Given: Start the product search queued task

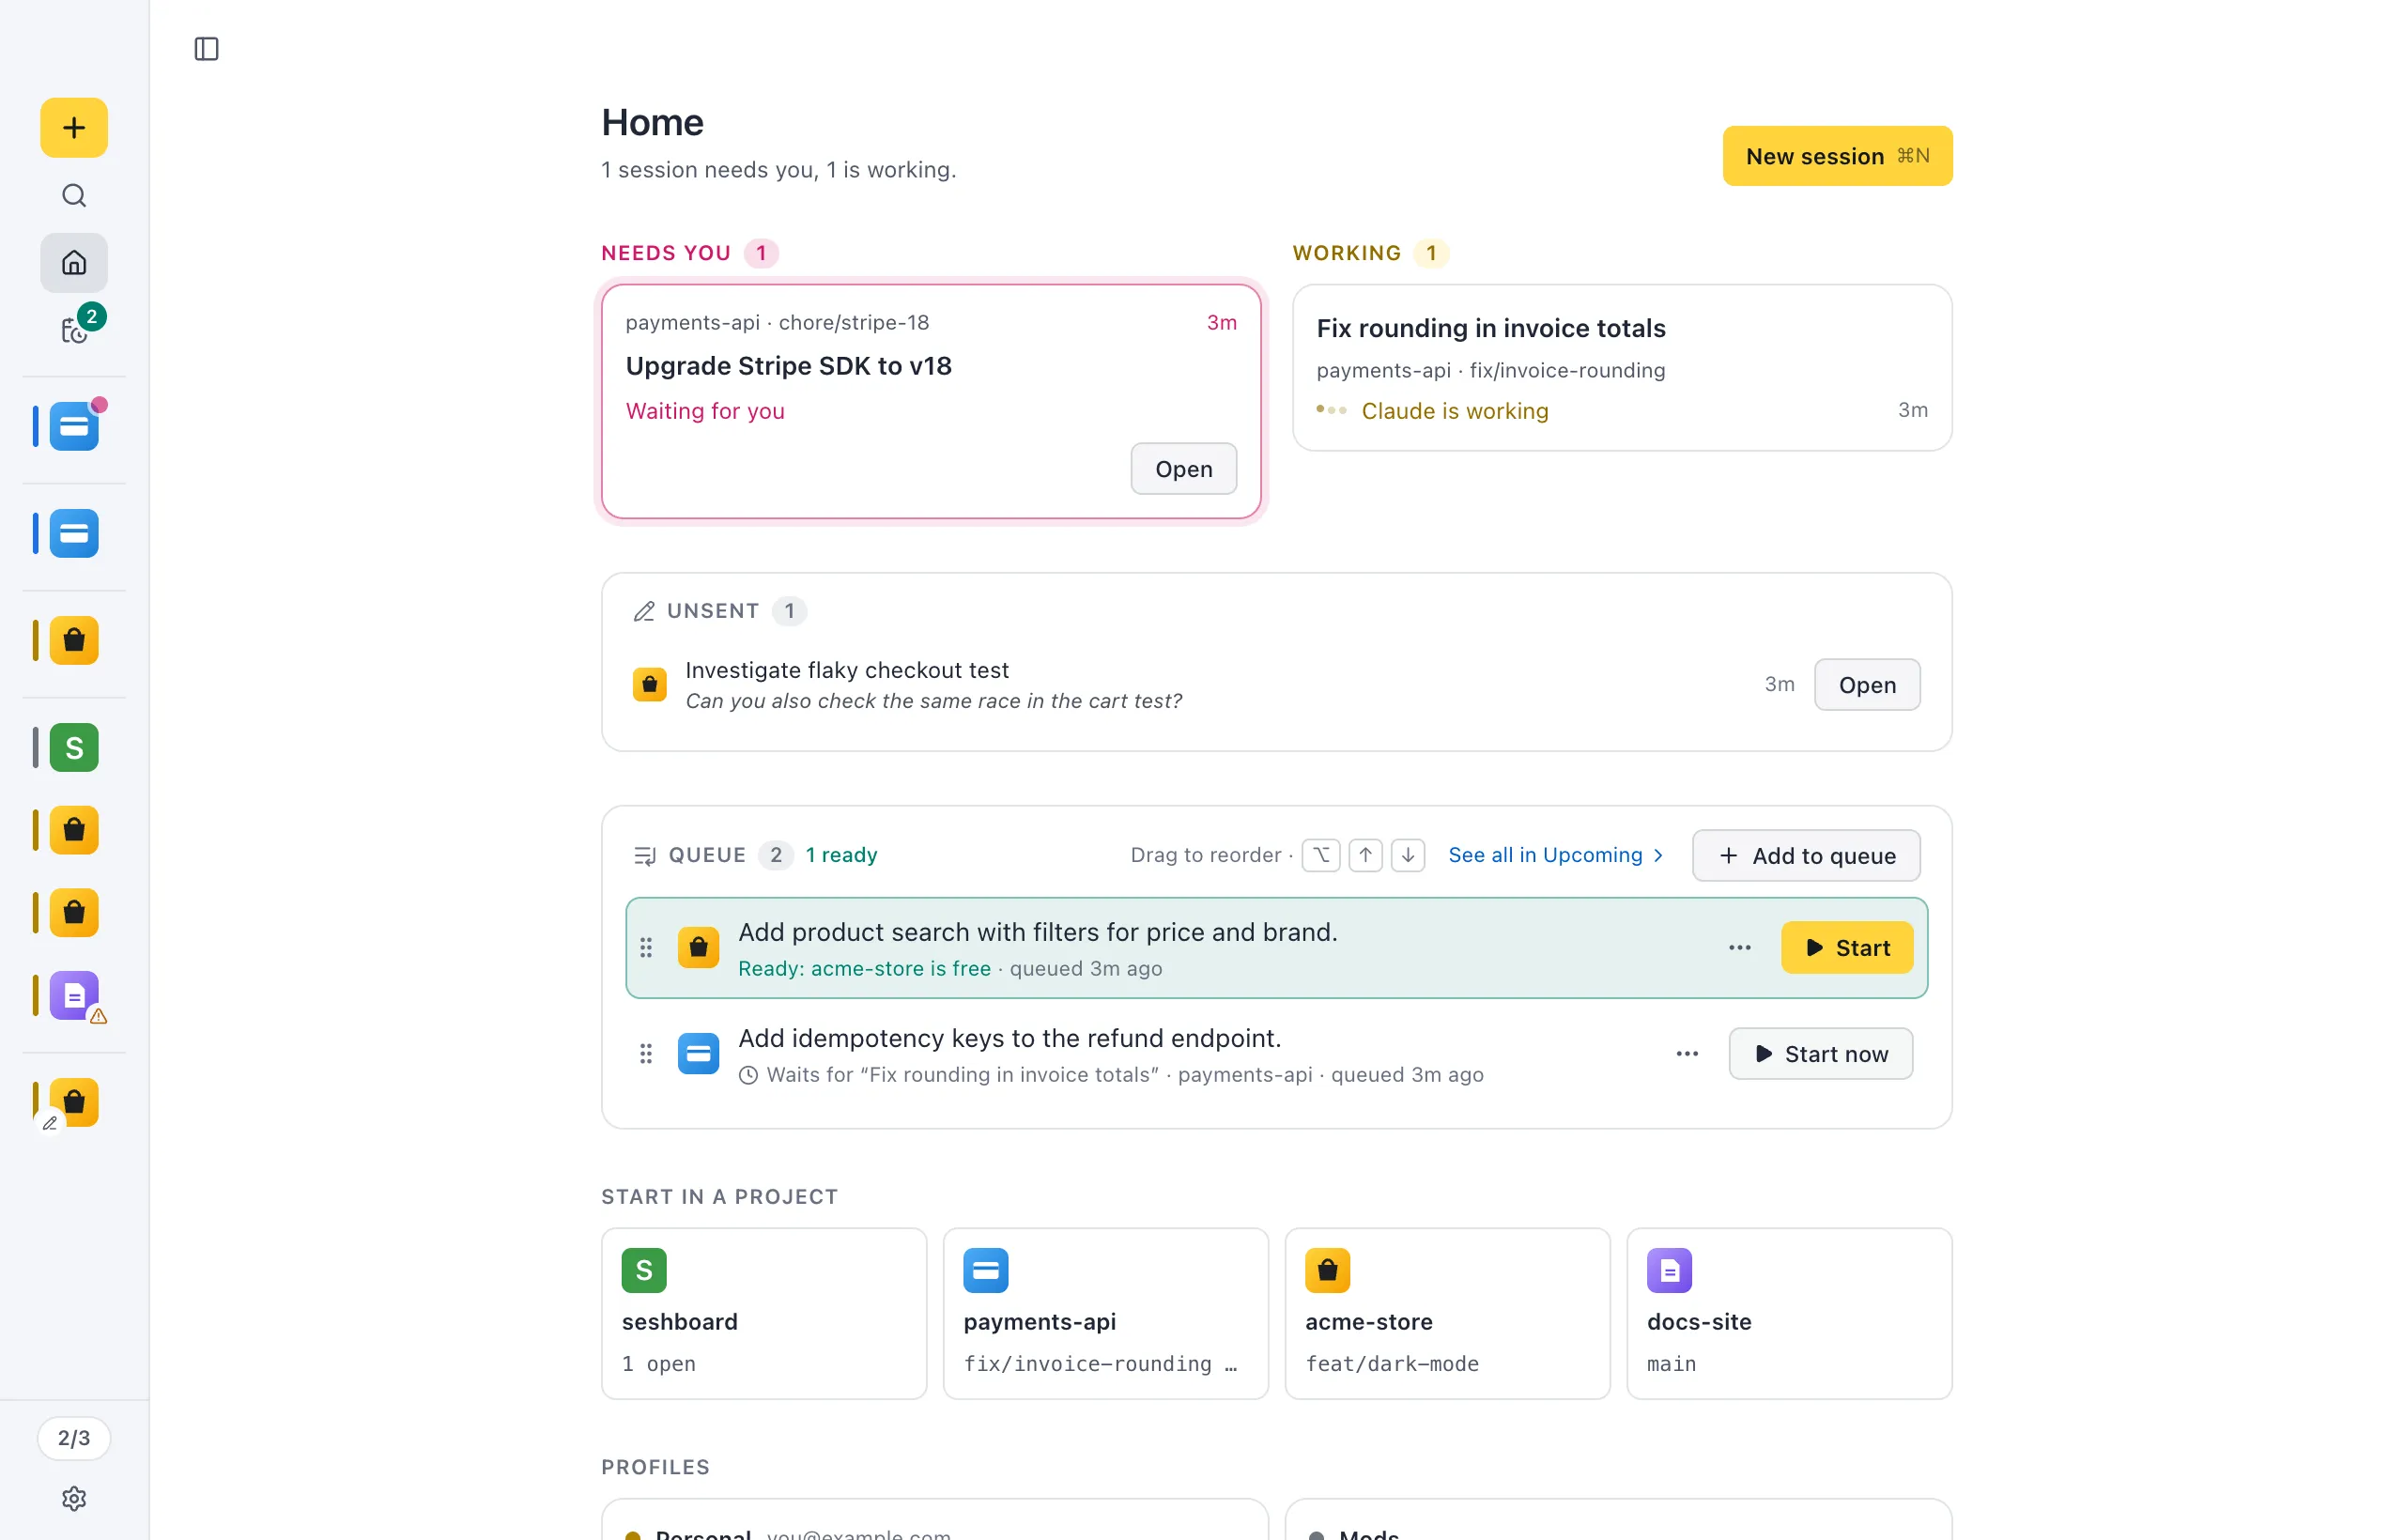Looking at the screenshot, I should (1846, 947).
